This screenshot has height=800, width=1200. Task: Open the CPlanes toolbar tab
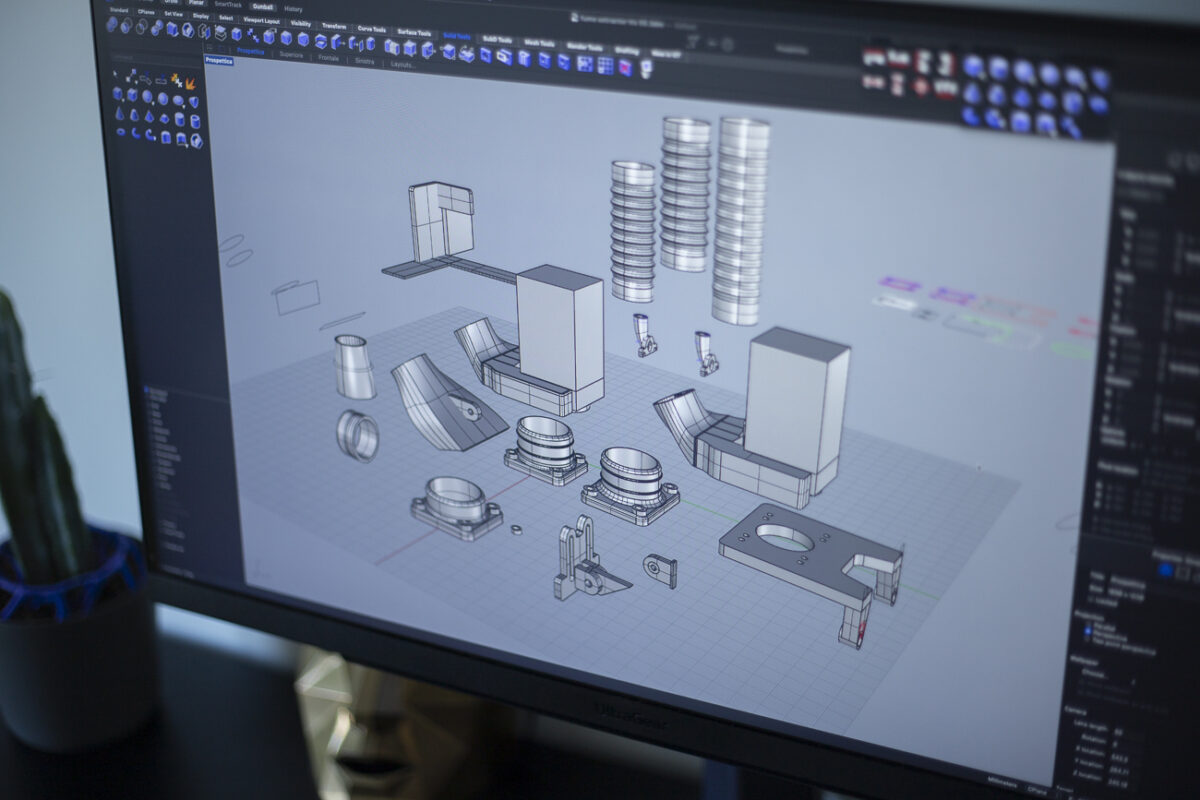[x=146, y=12]
